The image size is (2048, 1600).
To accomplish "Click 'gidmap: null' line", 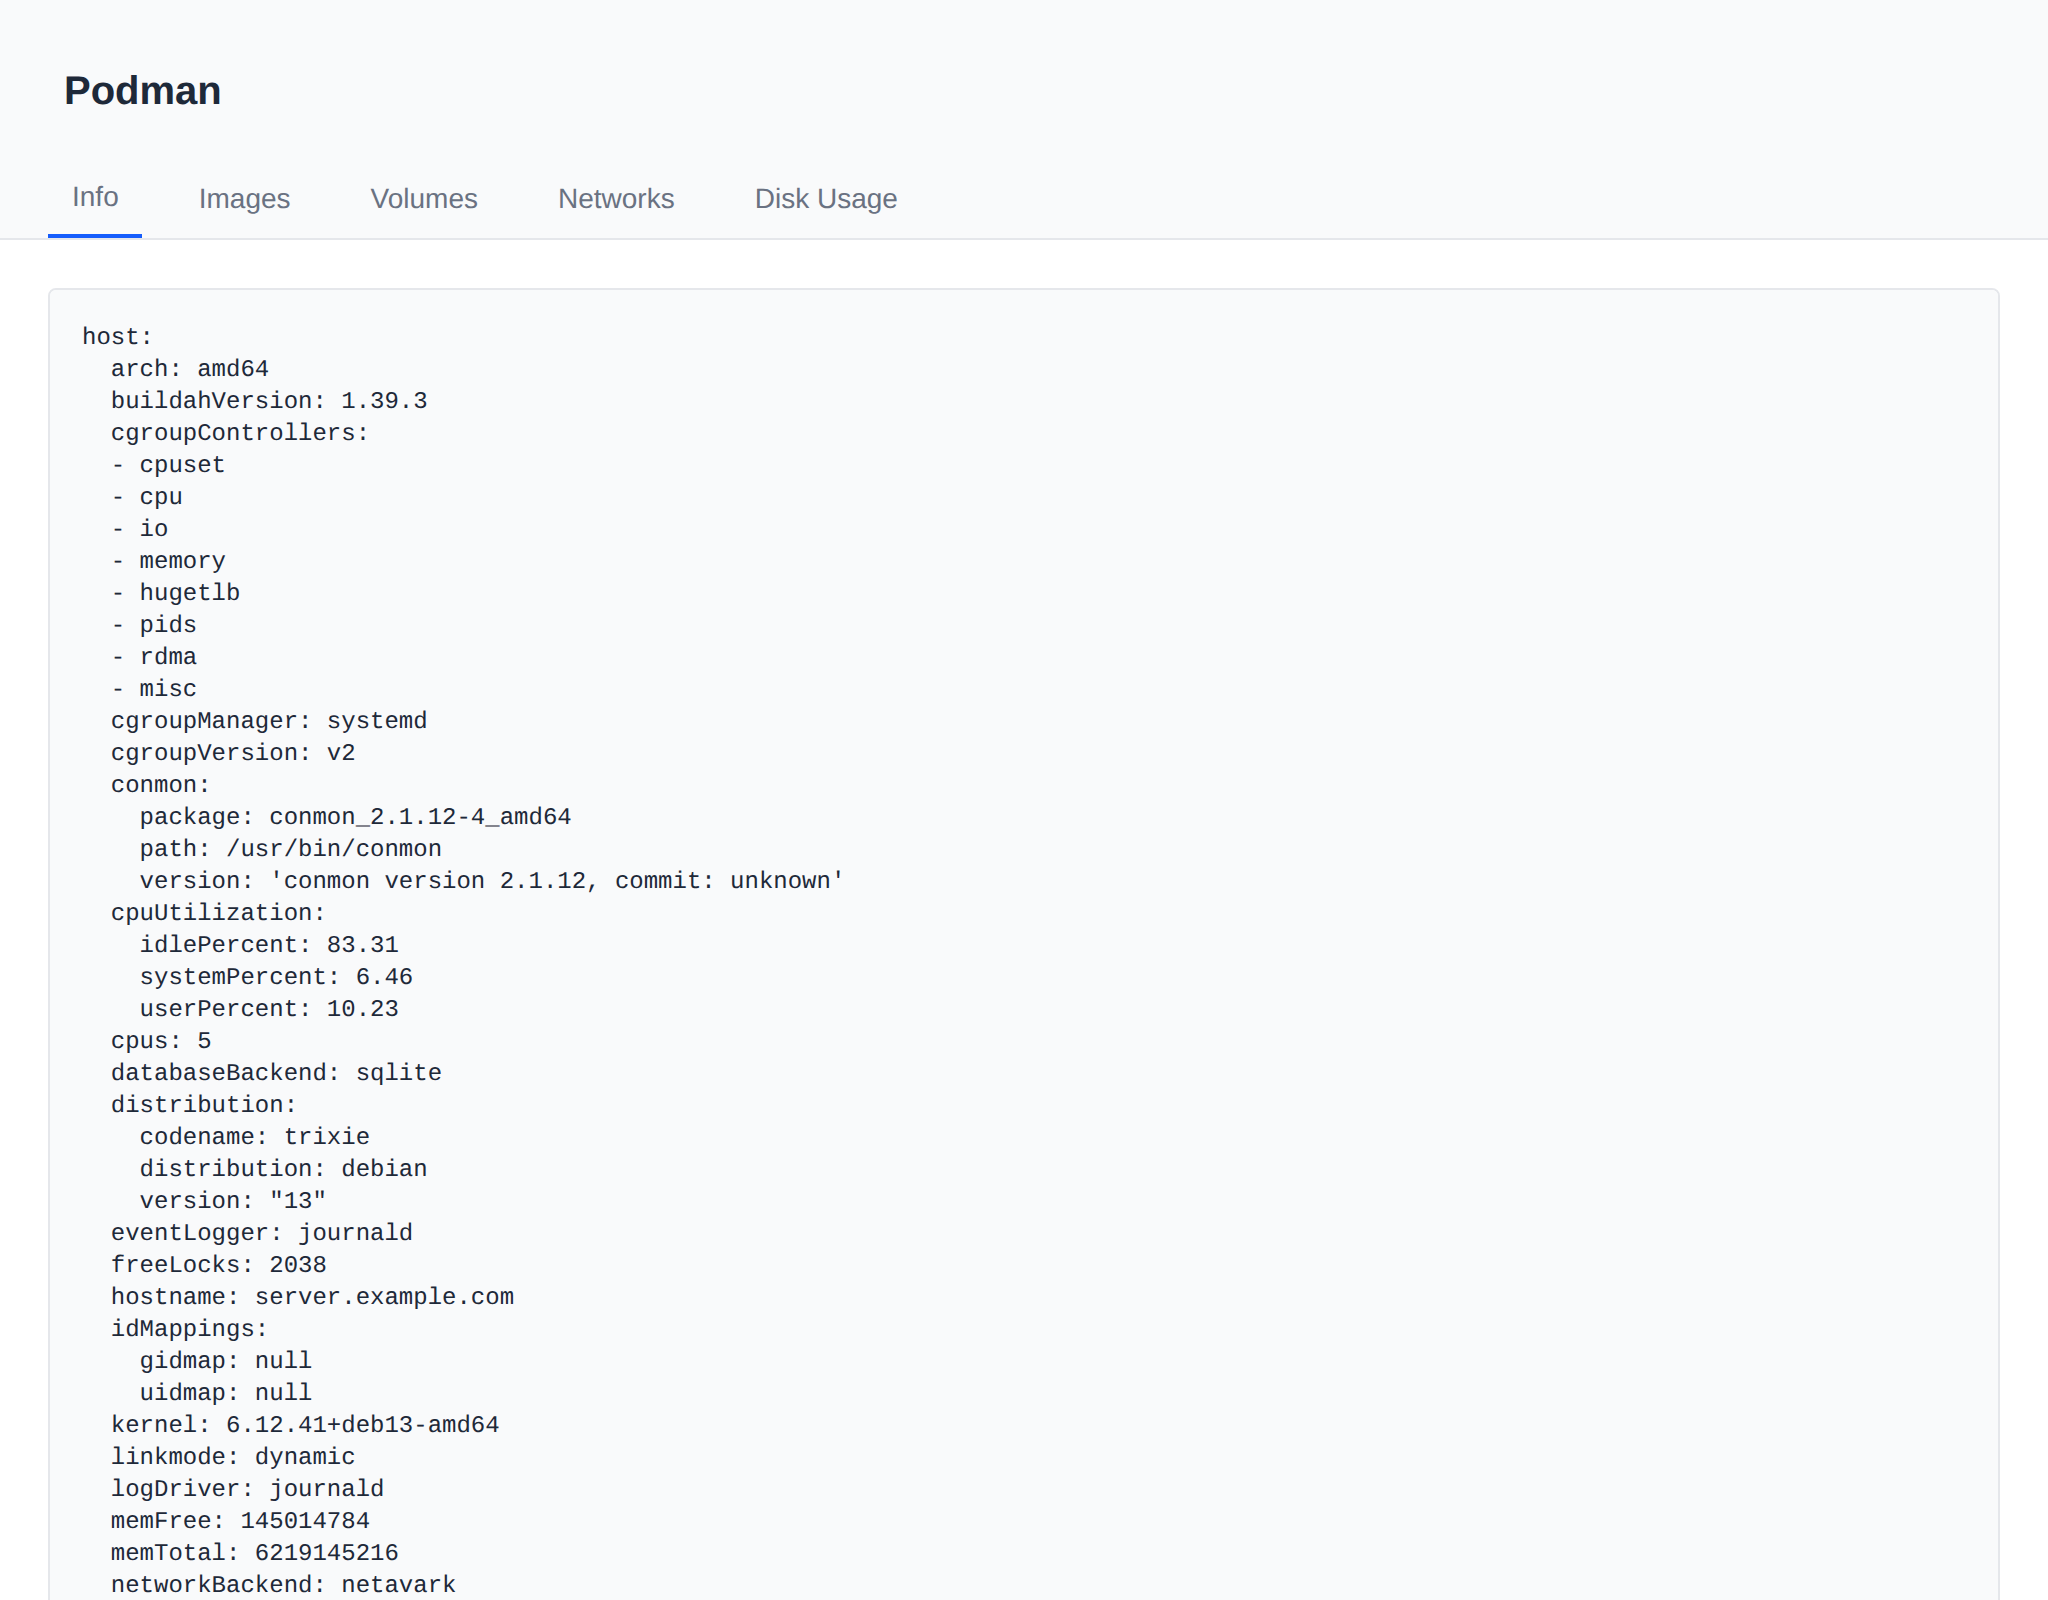I will (x=226, y=1361).
